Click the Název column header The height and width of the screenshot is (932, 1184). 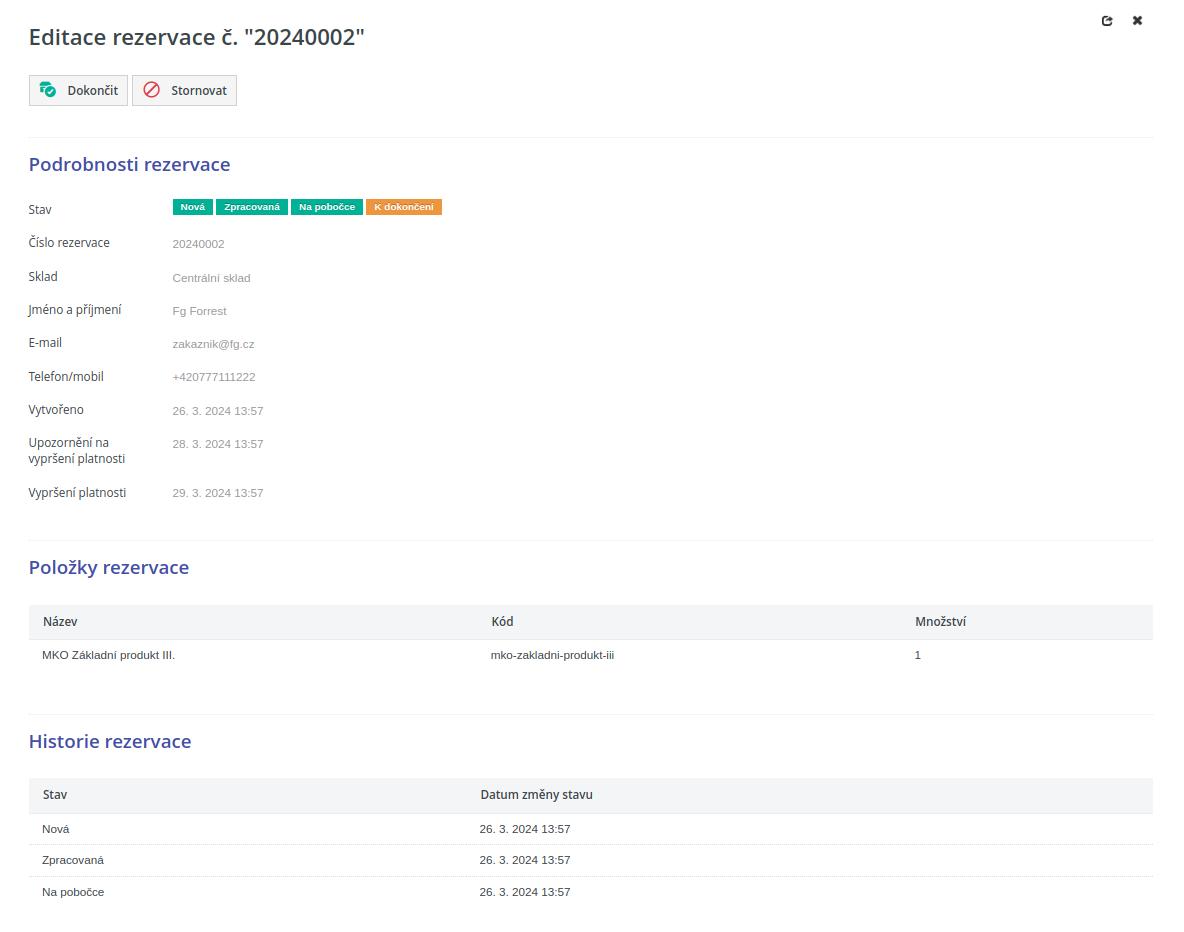tap(60, 622)
